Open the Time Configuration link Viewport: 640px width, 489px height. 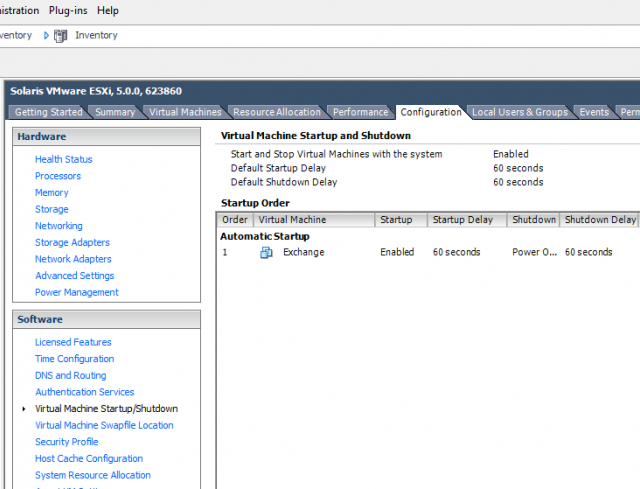point(75,359)
